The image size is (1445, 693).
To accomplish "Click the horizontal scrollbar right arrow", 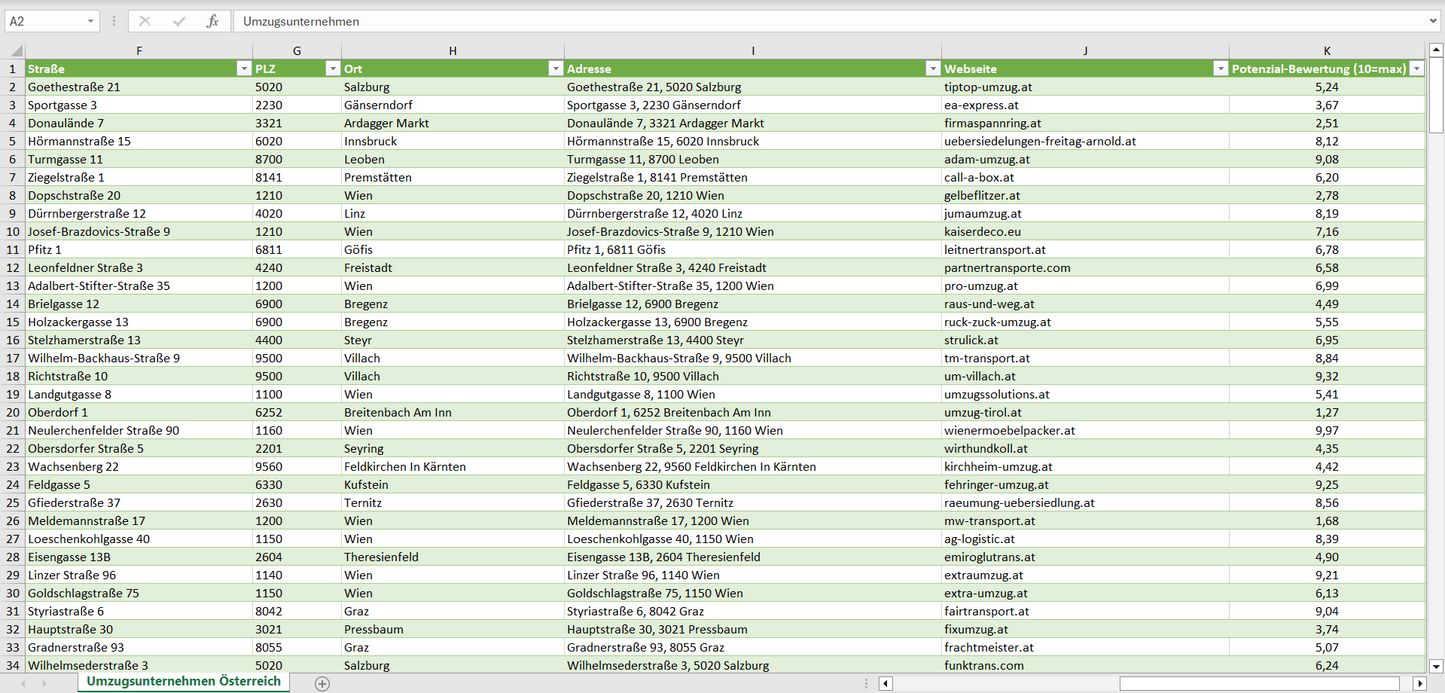I will point(1419,683).
